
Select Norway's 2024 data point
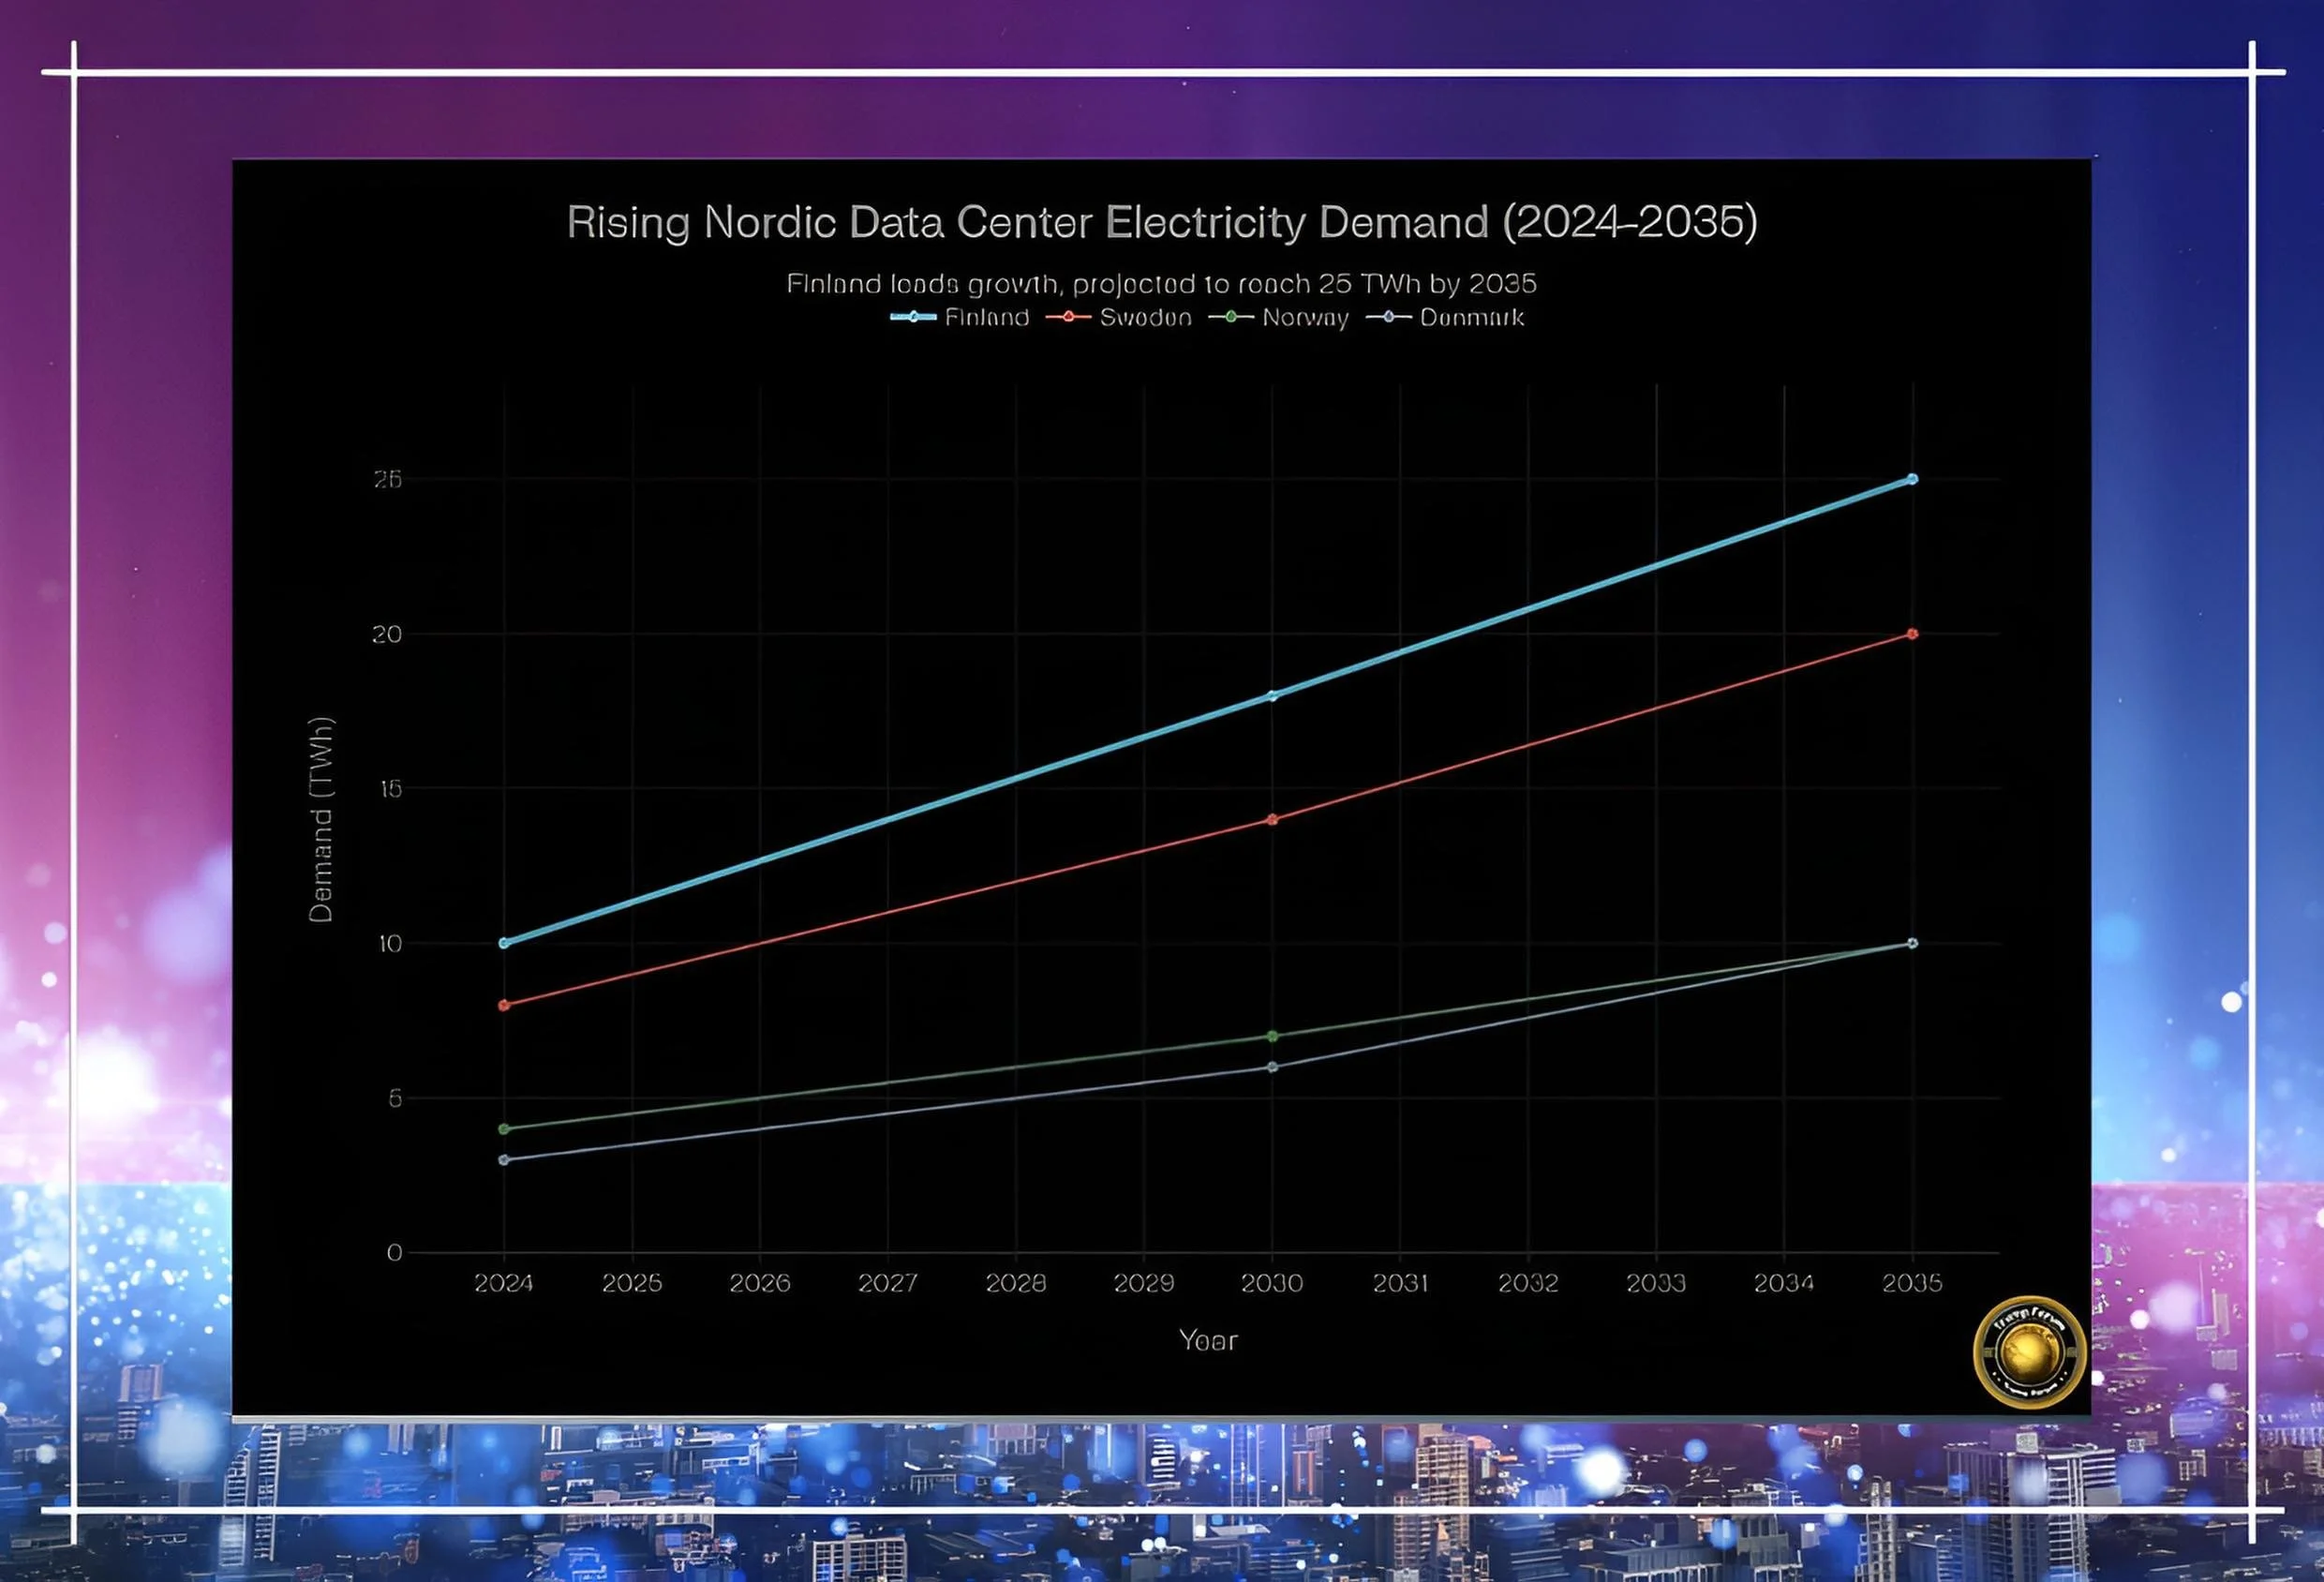[504, 1129]
